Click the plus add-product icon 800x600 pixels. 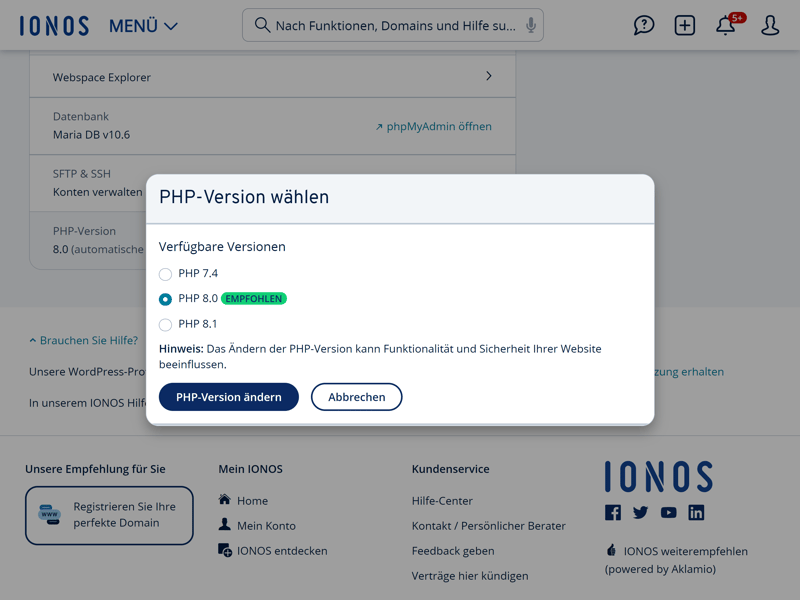[684, 25]
